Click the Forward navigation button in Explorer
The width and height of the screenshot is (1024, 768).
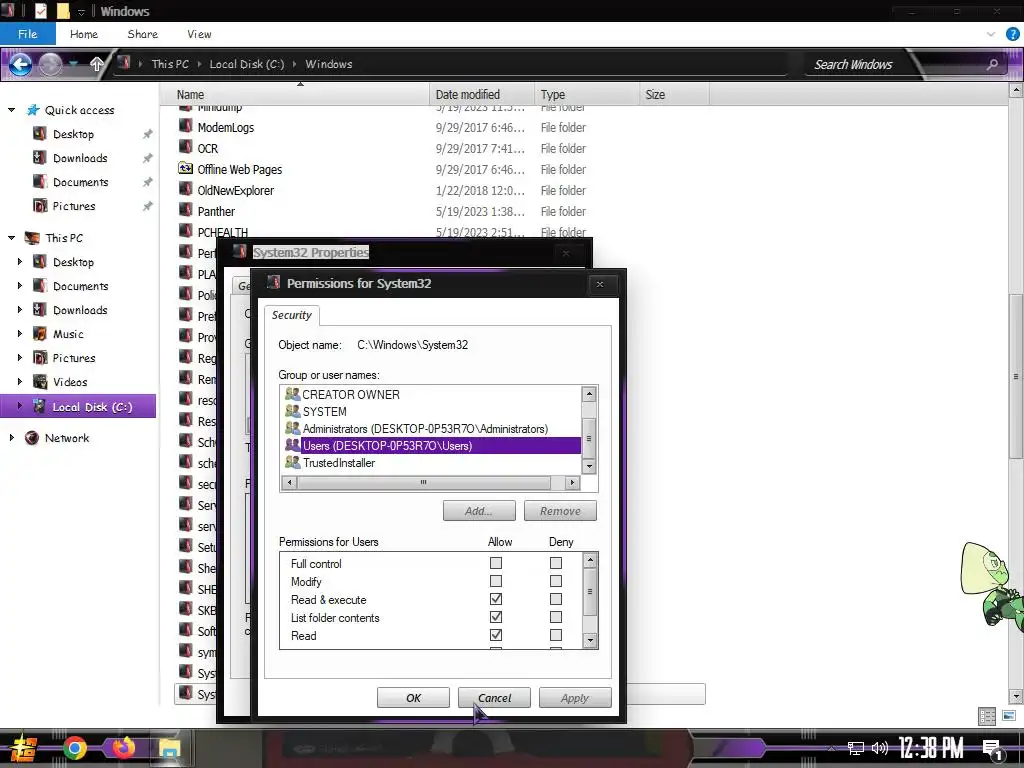[x=50, y=64]
